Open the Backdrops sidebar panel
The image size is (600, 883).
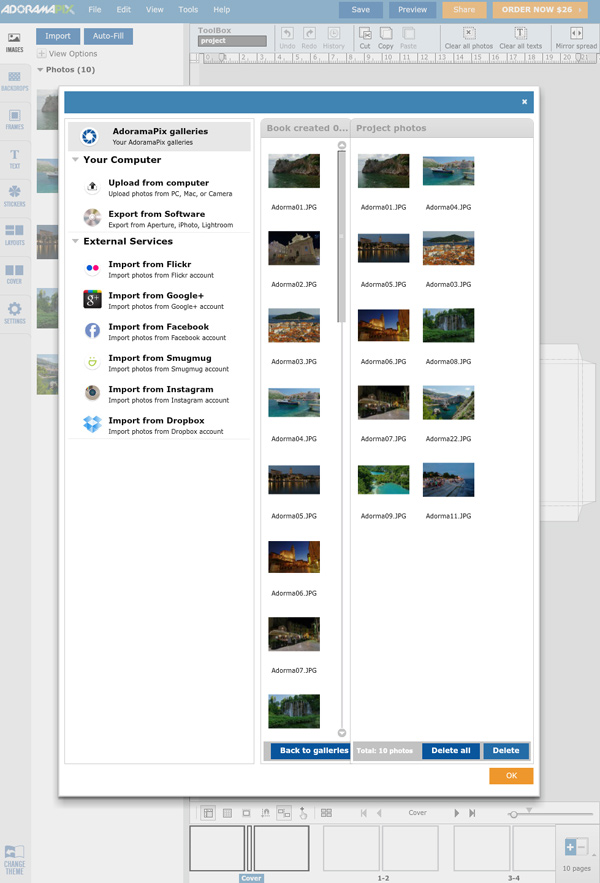(x=15, y=81)
